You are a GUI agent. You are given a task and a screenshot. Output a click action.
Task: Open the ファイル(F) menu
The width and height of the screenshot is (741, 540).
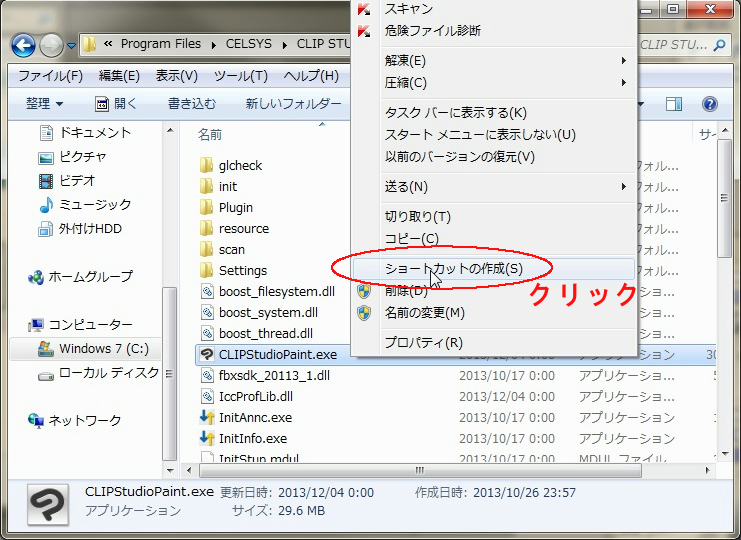click(50, 76)
